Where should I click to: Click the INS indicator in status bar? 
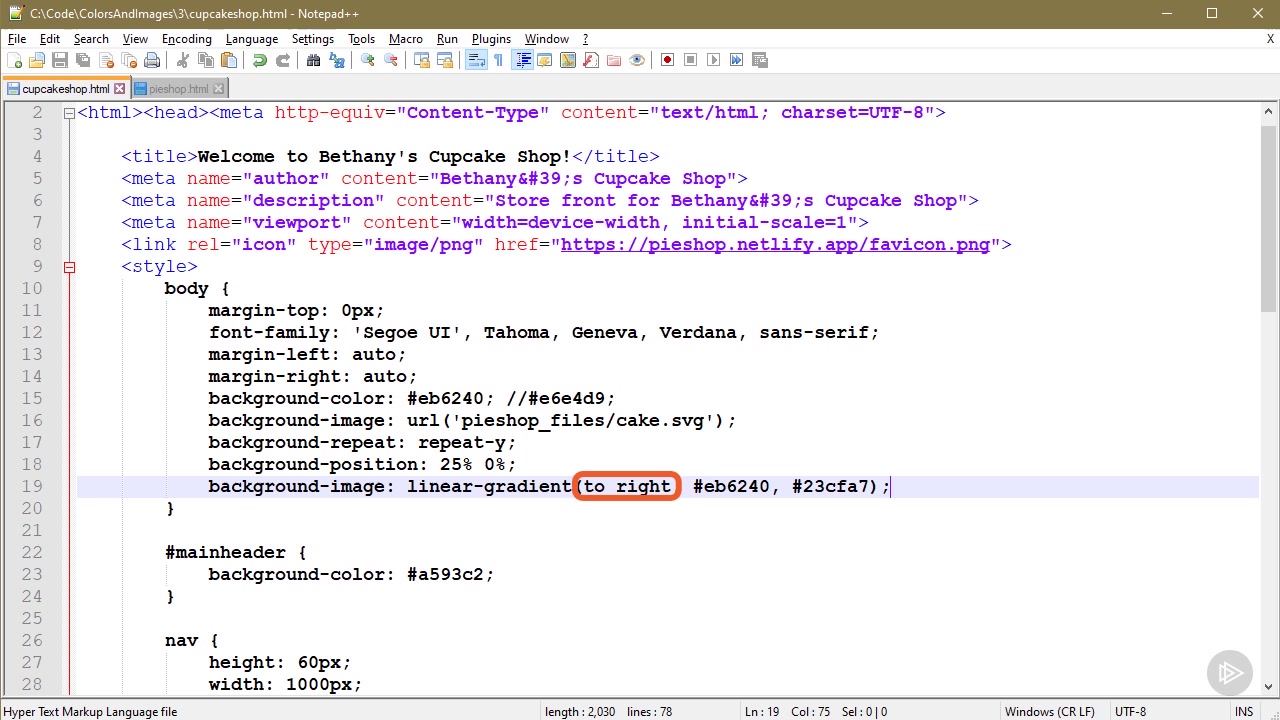click(1243, 712)
